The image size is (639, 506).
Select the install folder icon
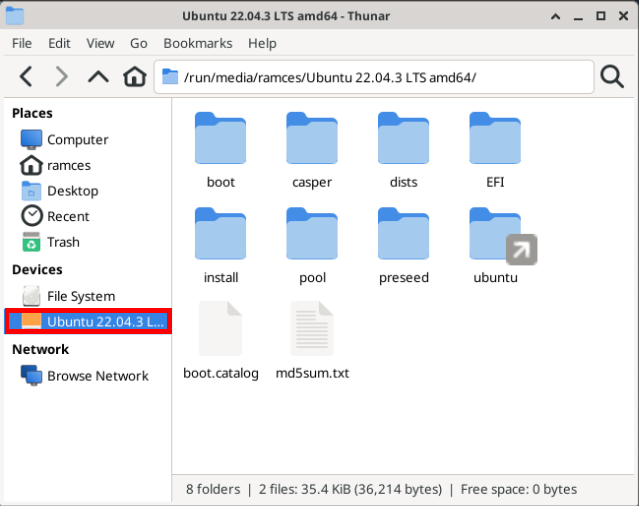[220, 234]
